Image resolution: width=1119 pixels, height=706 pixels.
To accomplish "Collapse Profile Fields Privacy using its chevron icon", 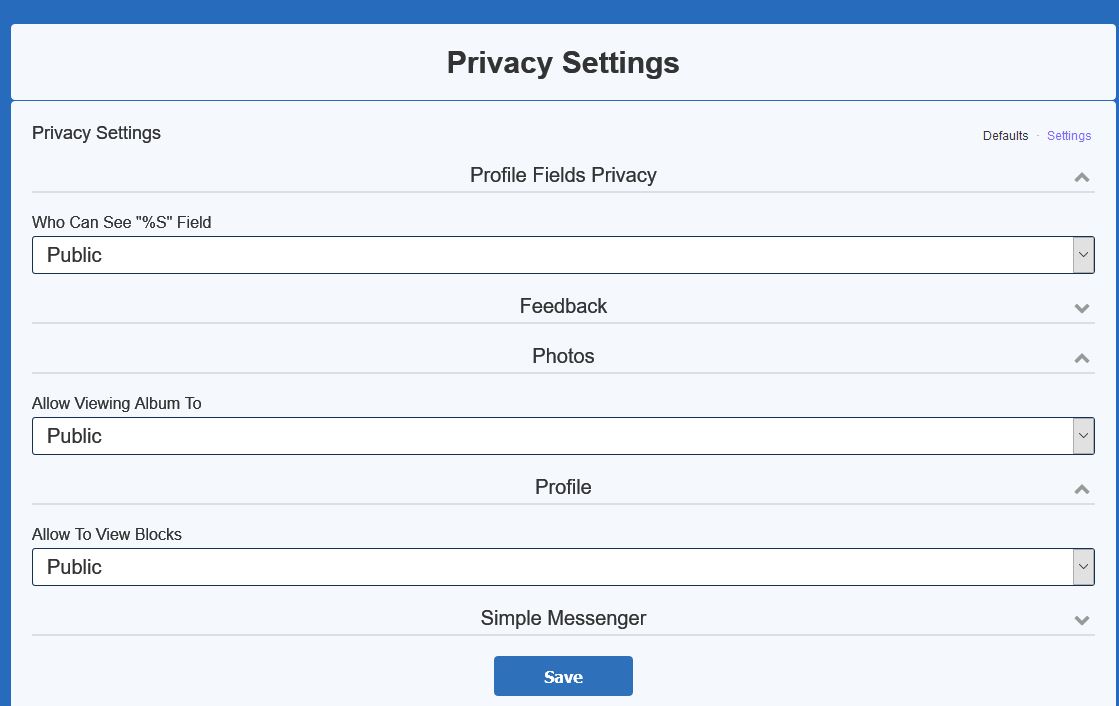I will (1081, 177).
